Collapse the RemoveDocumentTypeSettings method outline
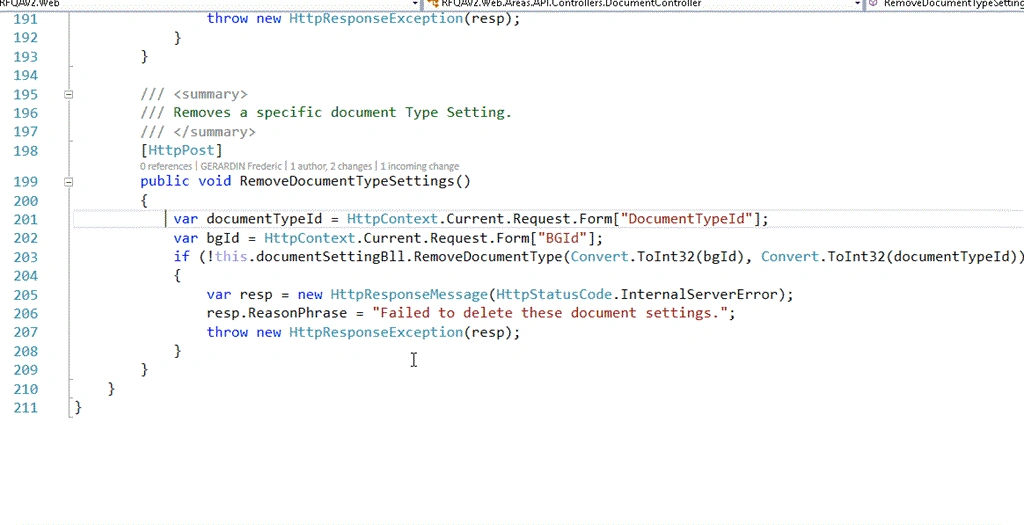Image resolution: width=1024 pixels, height=525 pixels. 68,182
